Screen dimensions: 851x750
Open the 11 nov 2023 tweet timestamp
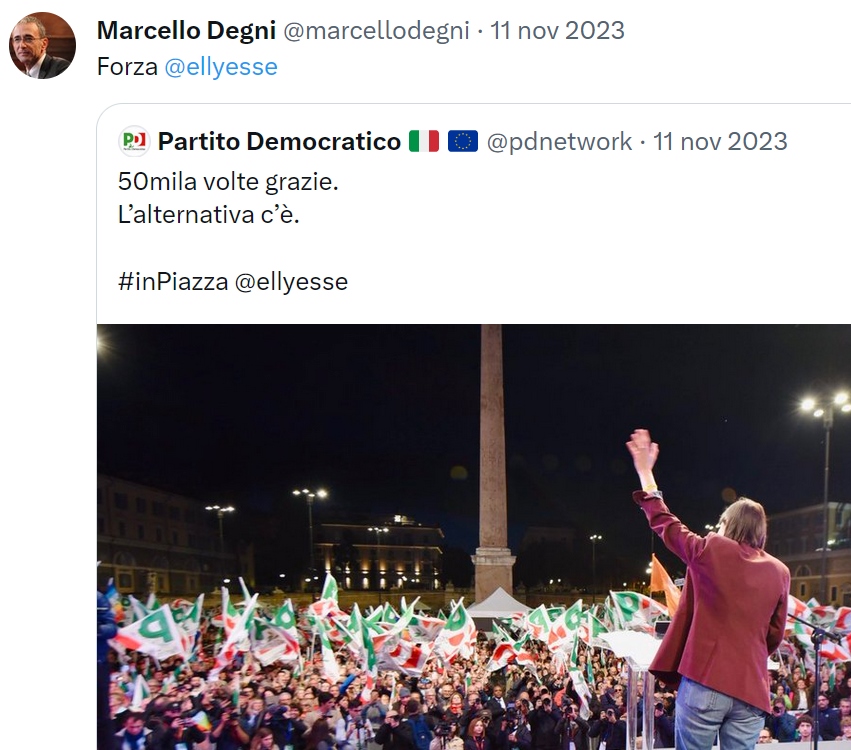pos(557,30)
